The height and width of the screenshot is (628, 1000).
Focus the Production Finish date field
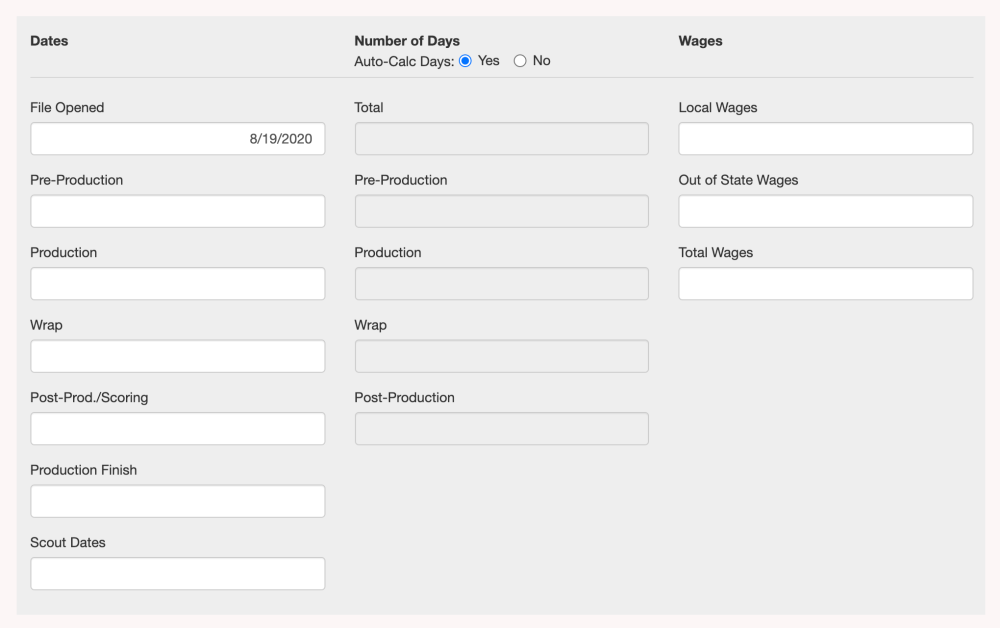pyautogui.click(x=177, y=501)
